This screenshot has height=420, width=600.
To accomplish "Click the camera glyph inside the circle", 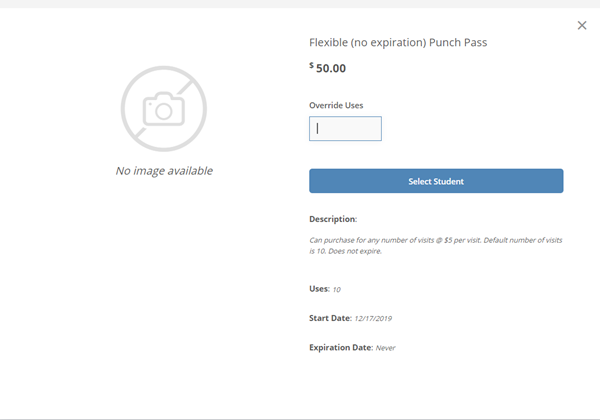I will click(x=164, y=109).
